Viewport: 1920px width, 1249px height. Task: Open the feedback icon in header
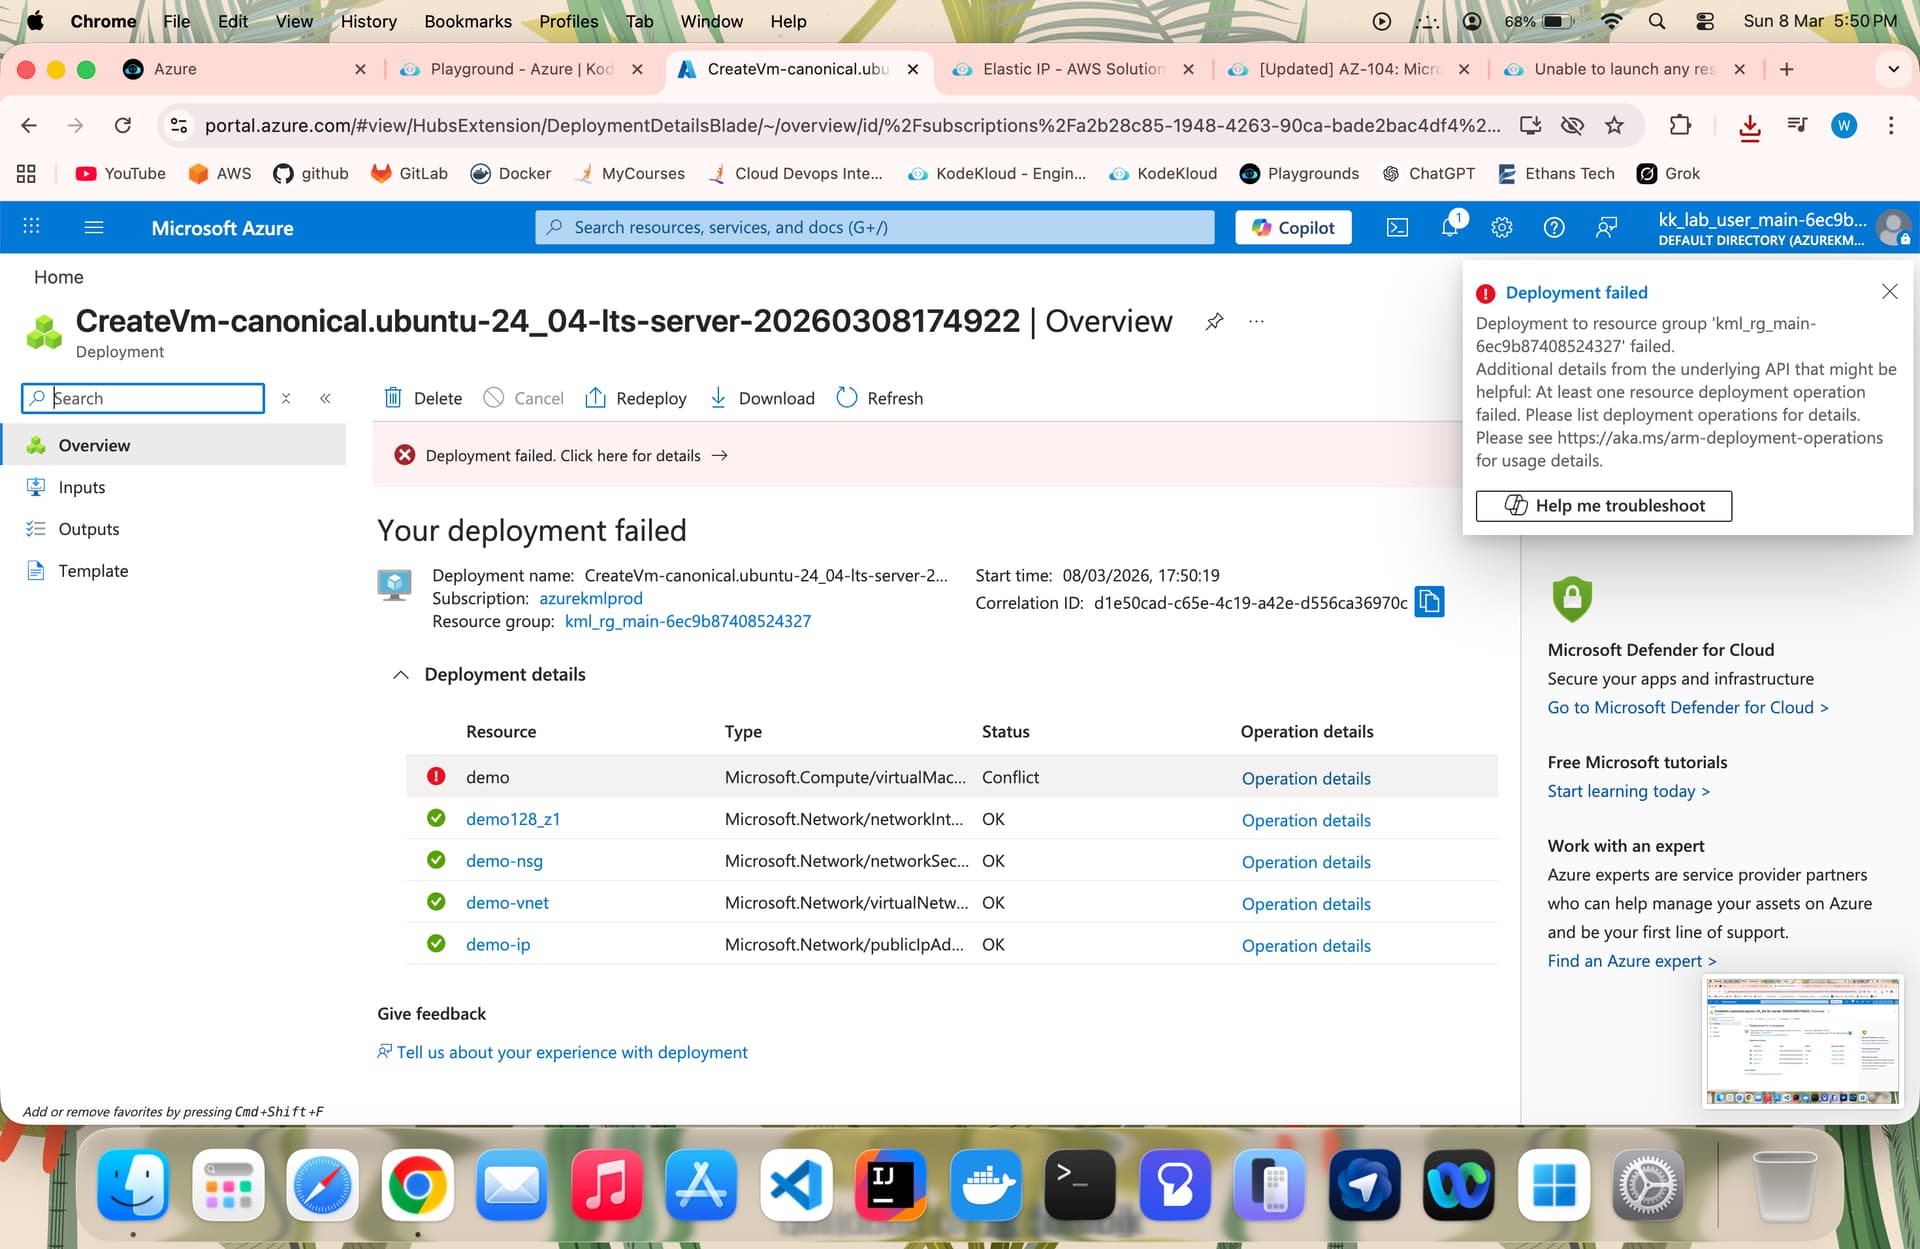click(x=1606, y=228)
